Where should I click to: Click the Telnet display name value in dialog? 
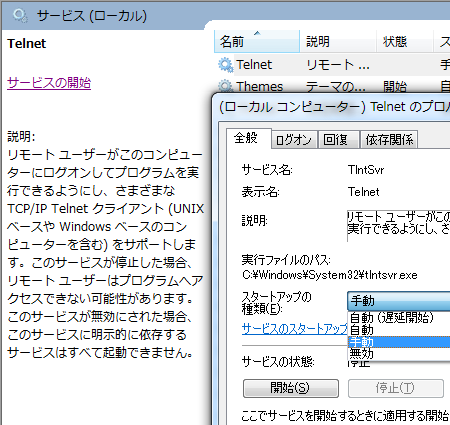(364, 192)
